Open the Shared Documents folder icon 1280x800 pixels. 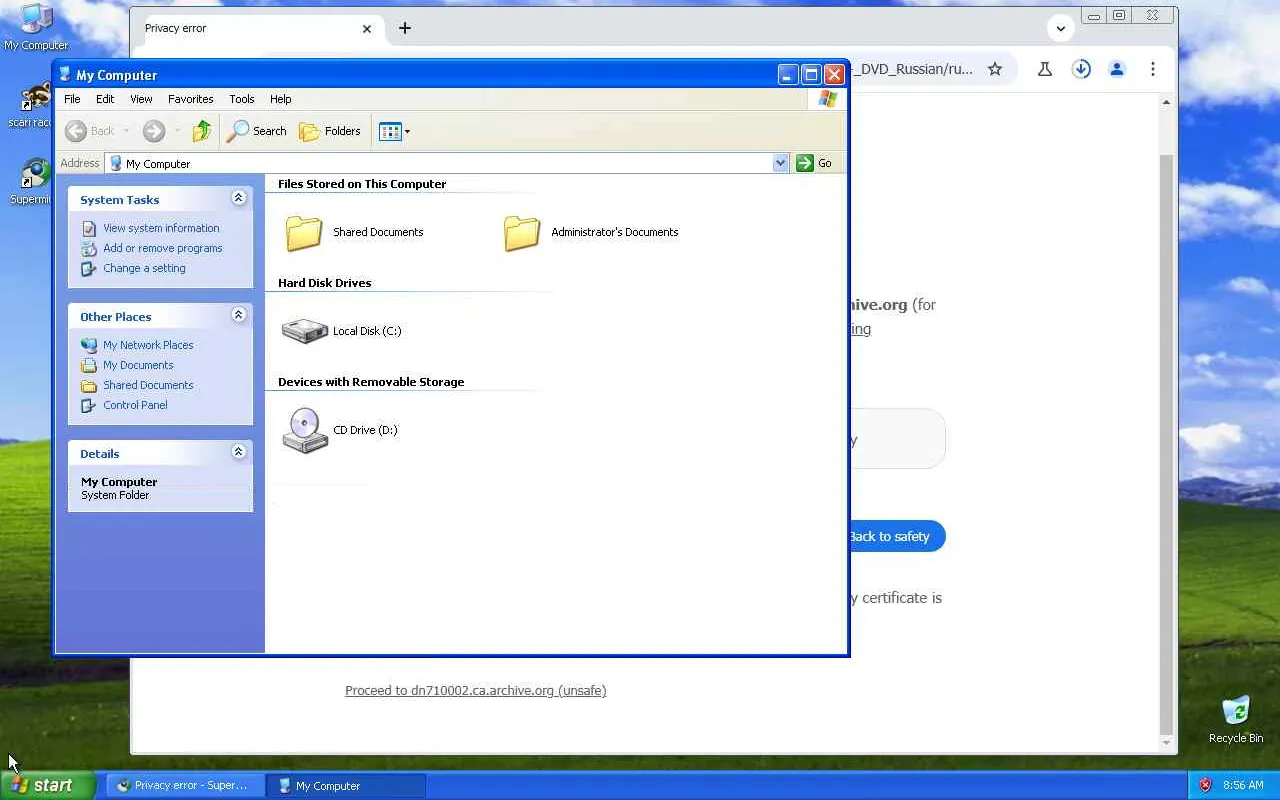(304, 233)
